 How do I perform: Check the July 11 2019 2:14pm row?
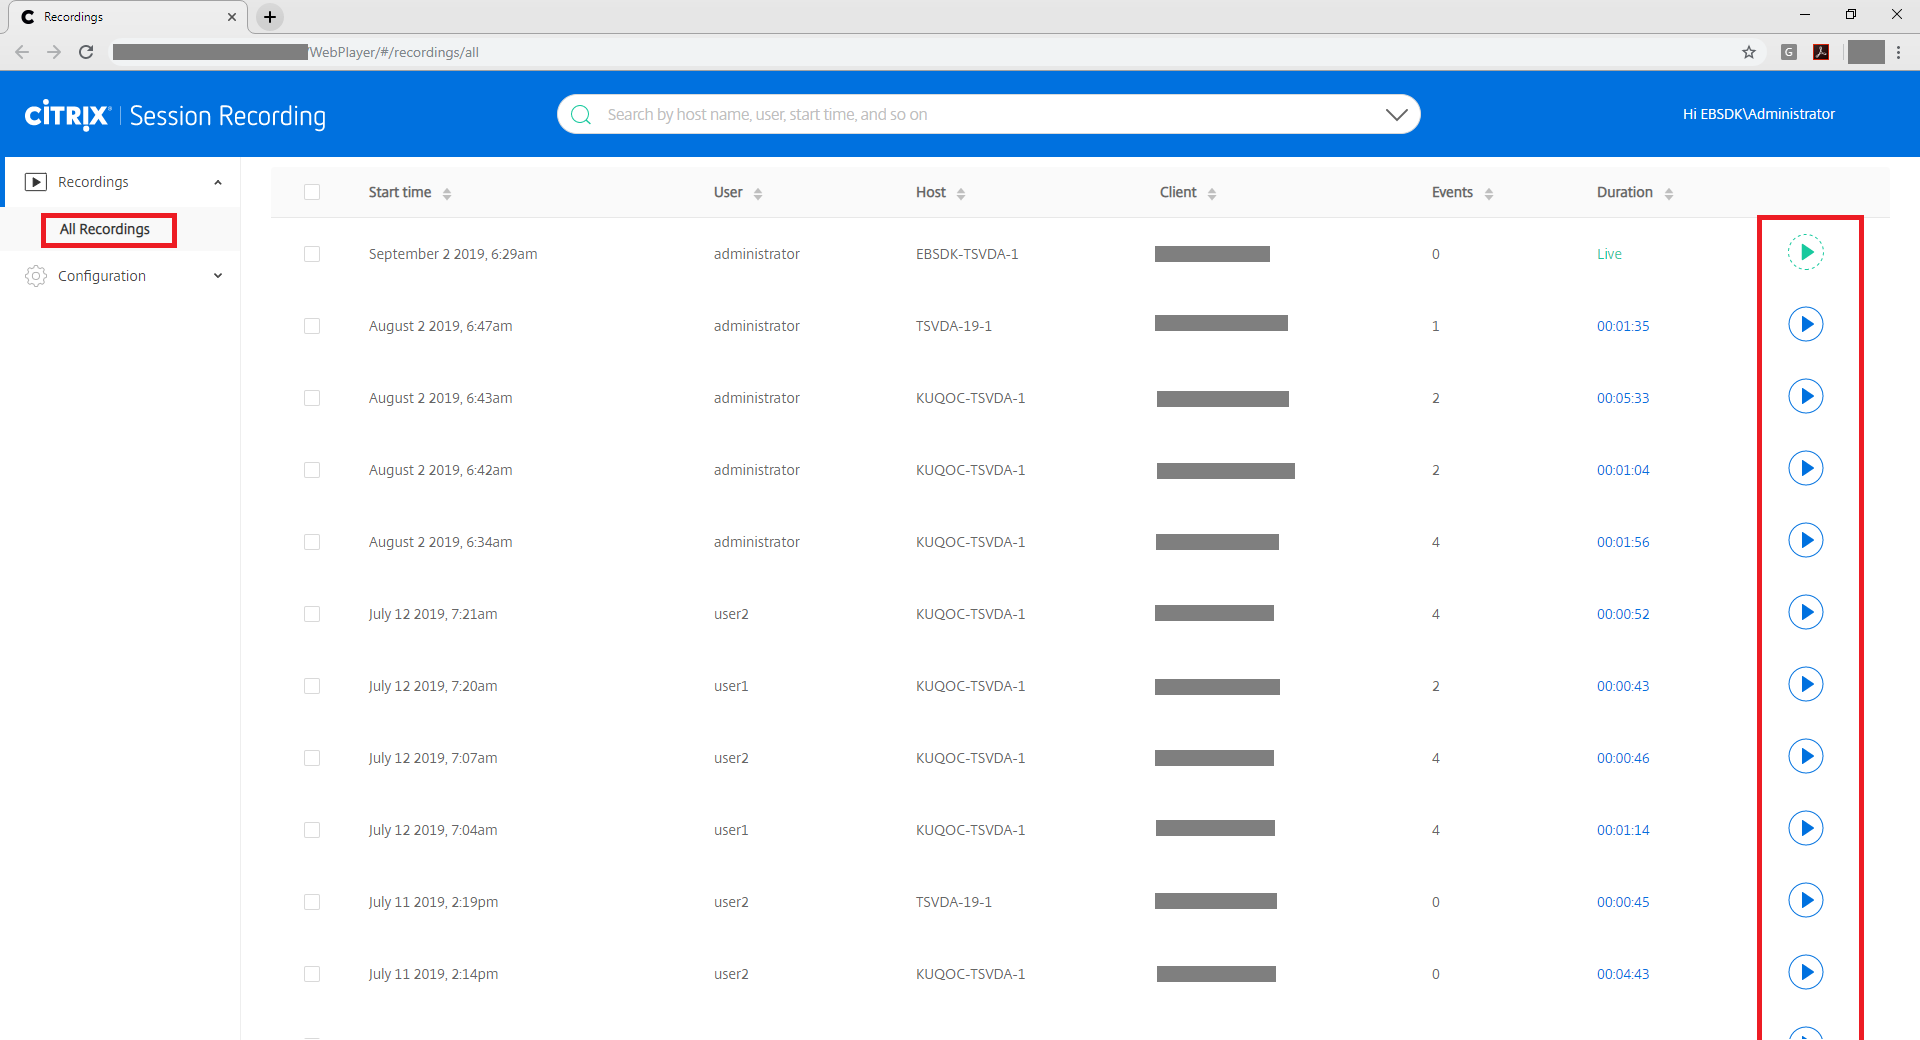[x=312, y=974]
